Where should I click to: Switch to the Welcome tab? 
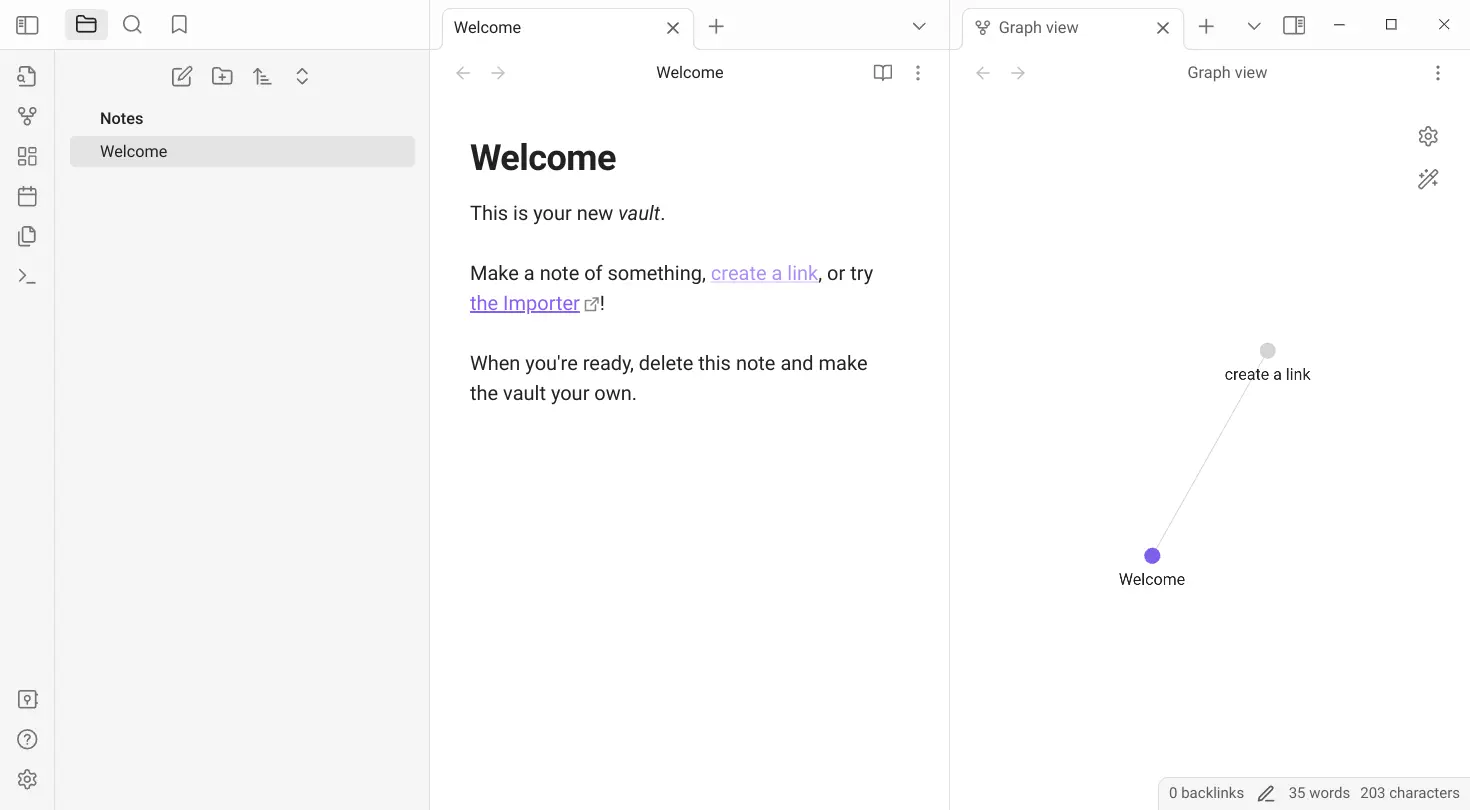tap(567, 28)
